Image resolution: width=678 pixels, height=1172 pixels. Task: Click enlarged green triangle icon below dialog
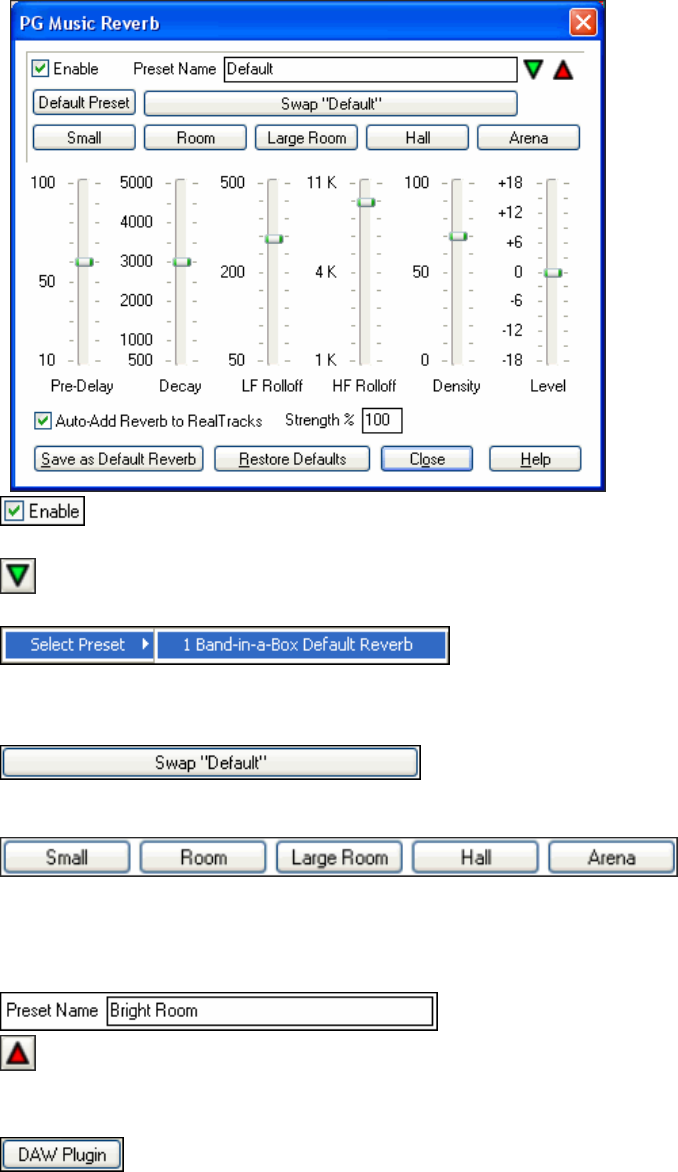click(18, 576)
